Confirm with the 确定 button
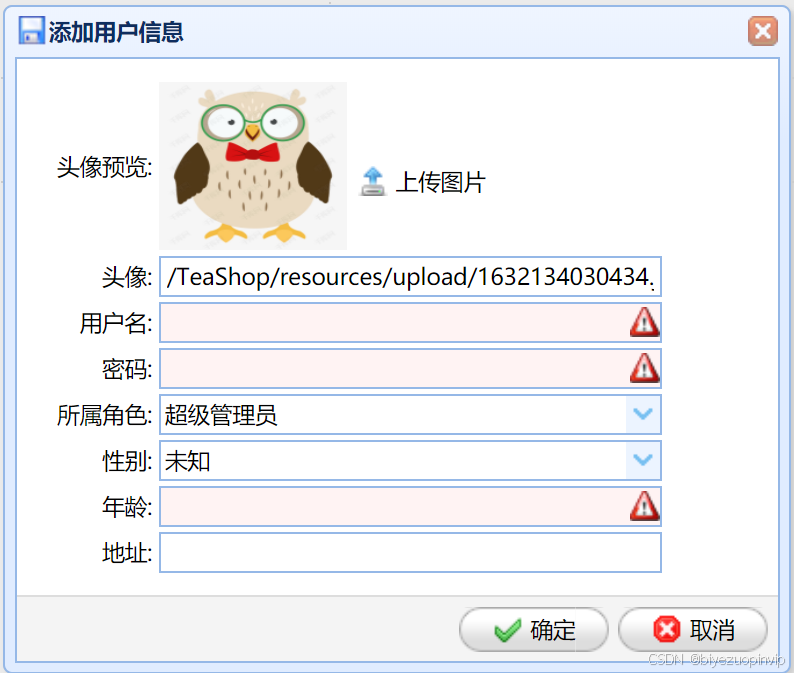This screenshot has width=794, height=673. 534,630
